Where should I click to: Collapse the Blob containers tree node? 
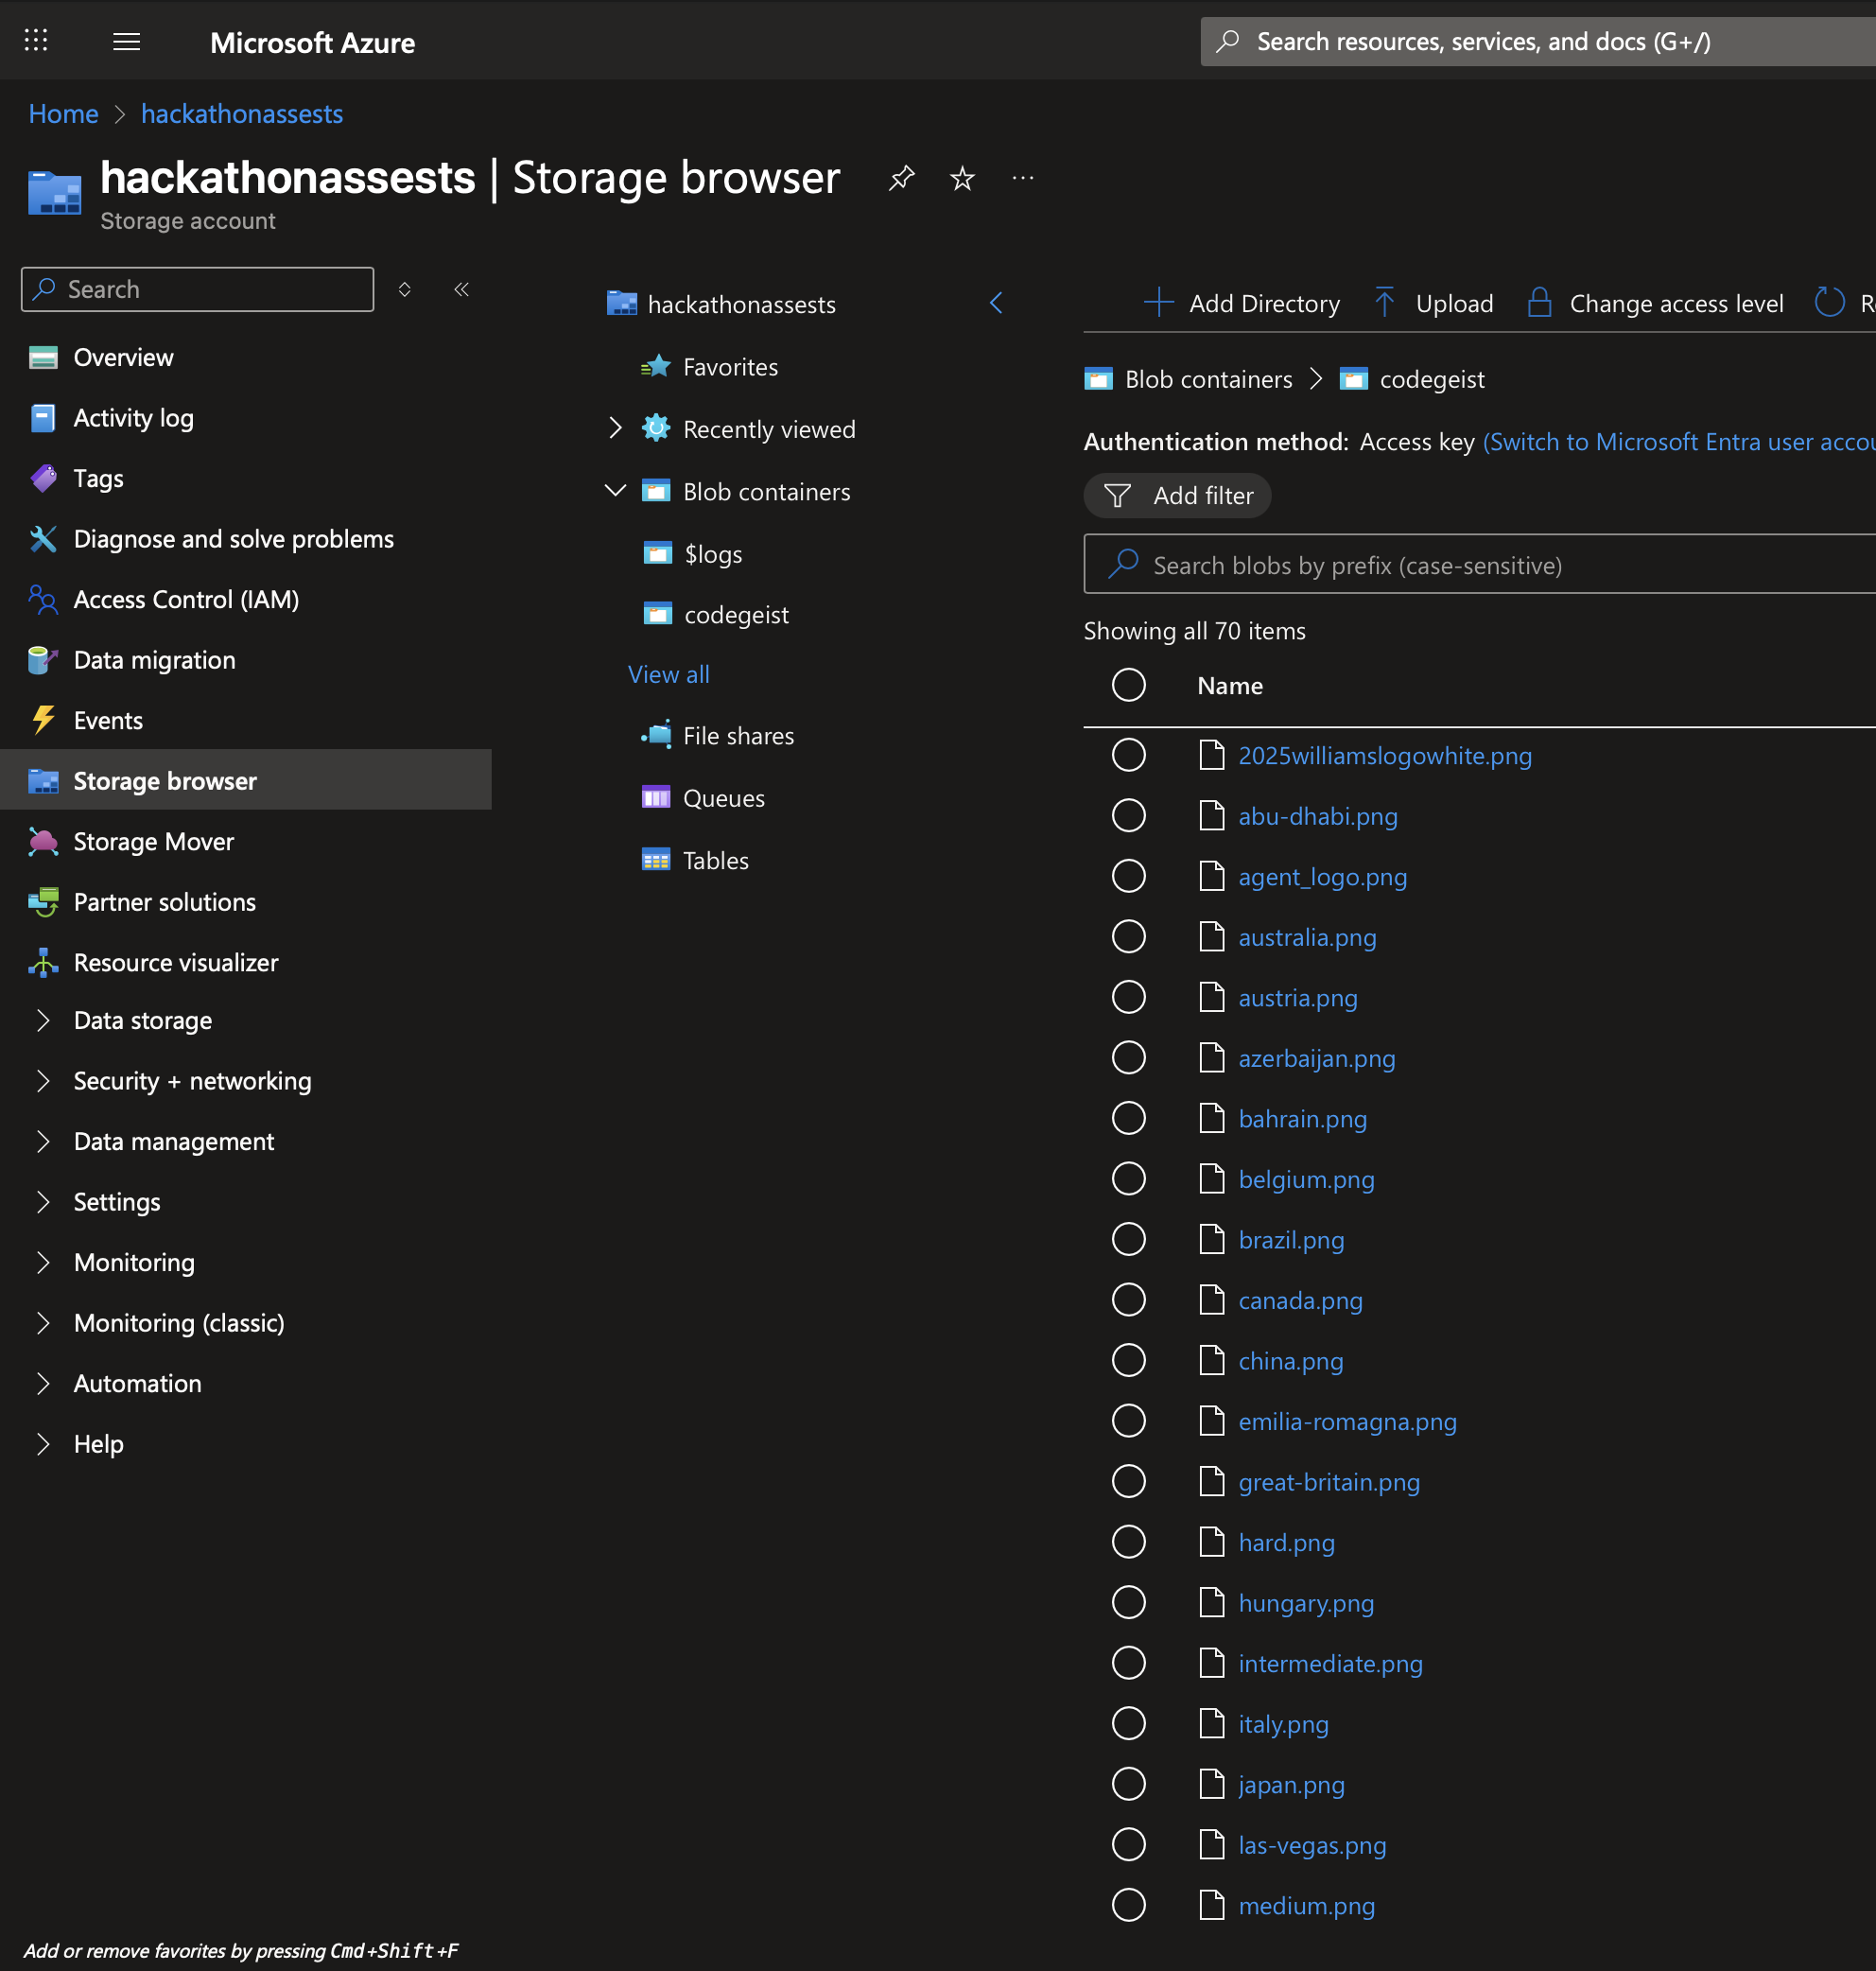(615, 491)
